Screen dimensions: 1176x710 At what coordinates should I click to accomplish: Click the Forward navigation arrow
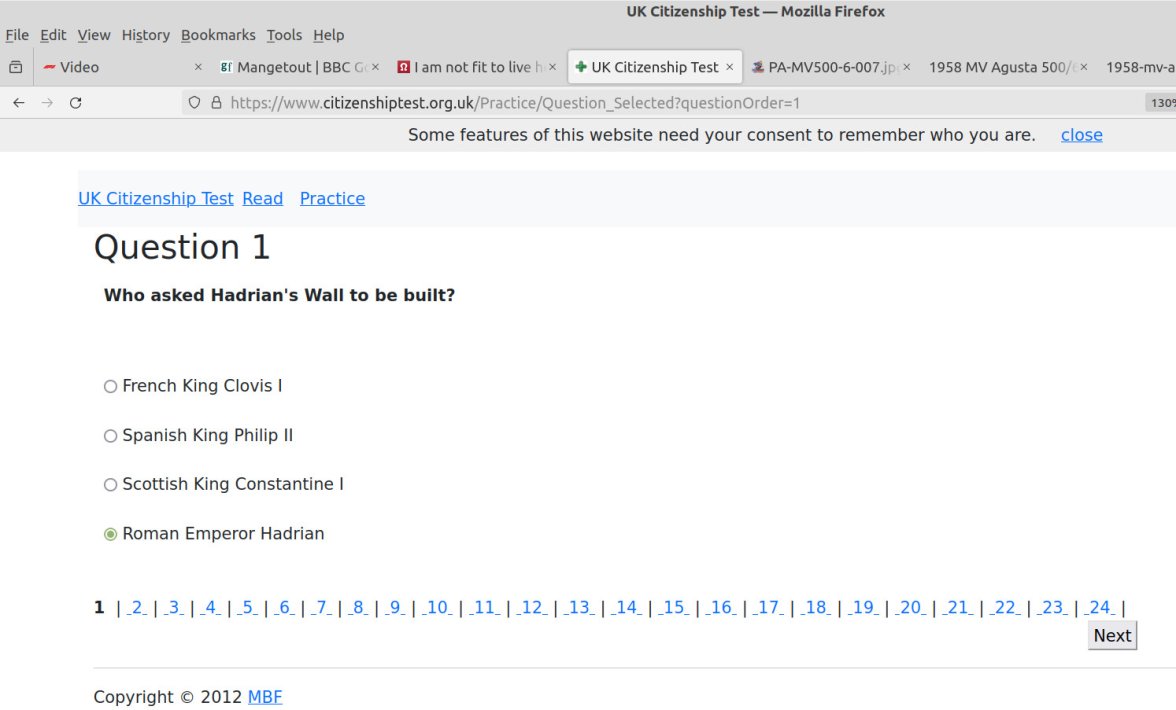tap(47, 102)
